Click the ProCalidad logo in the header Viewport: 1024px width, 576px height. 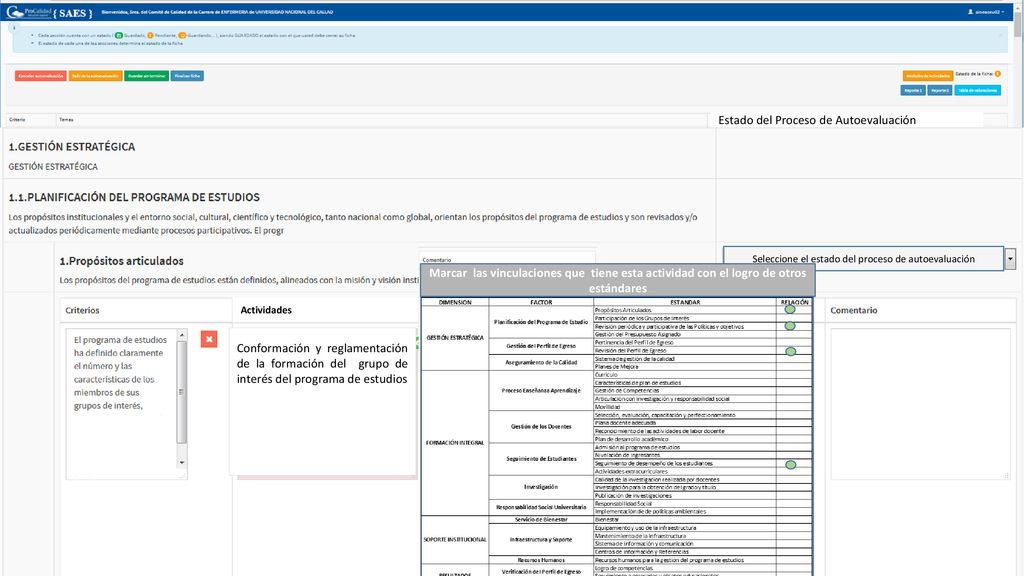point(29,12)
